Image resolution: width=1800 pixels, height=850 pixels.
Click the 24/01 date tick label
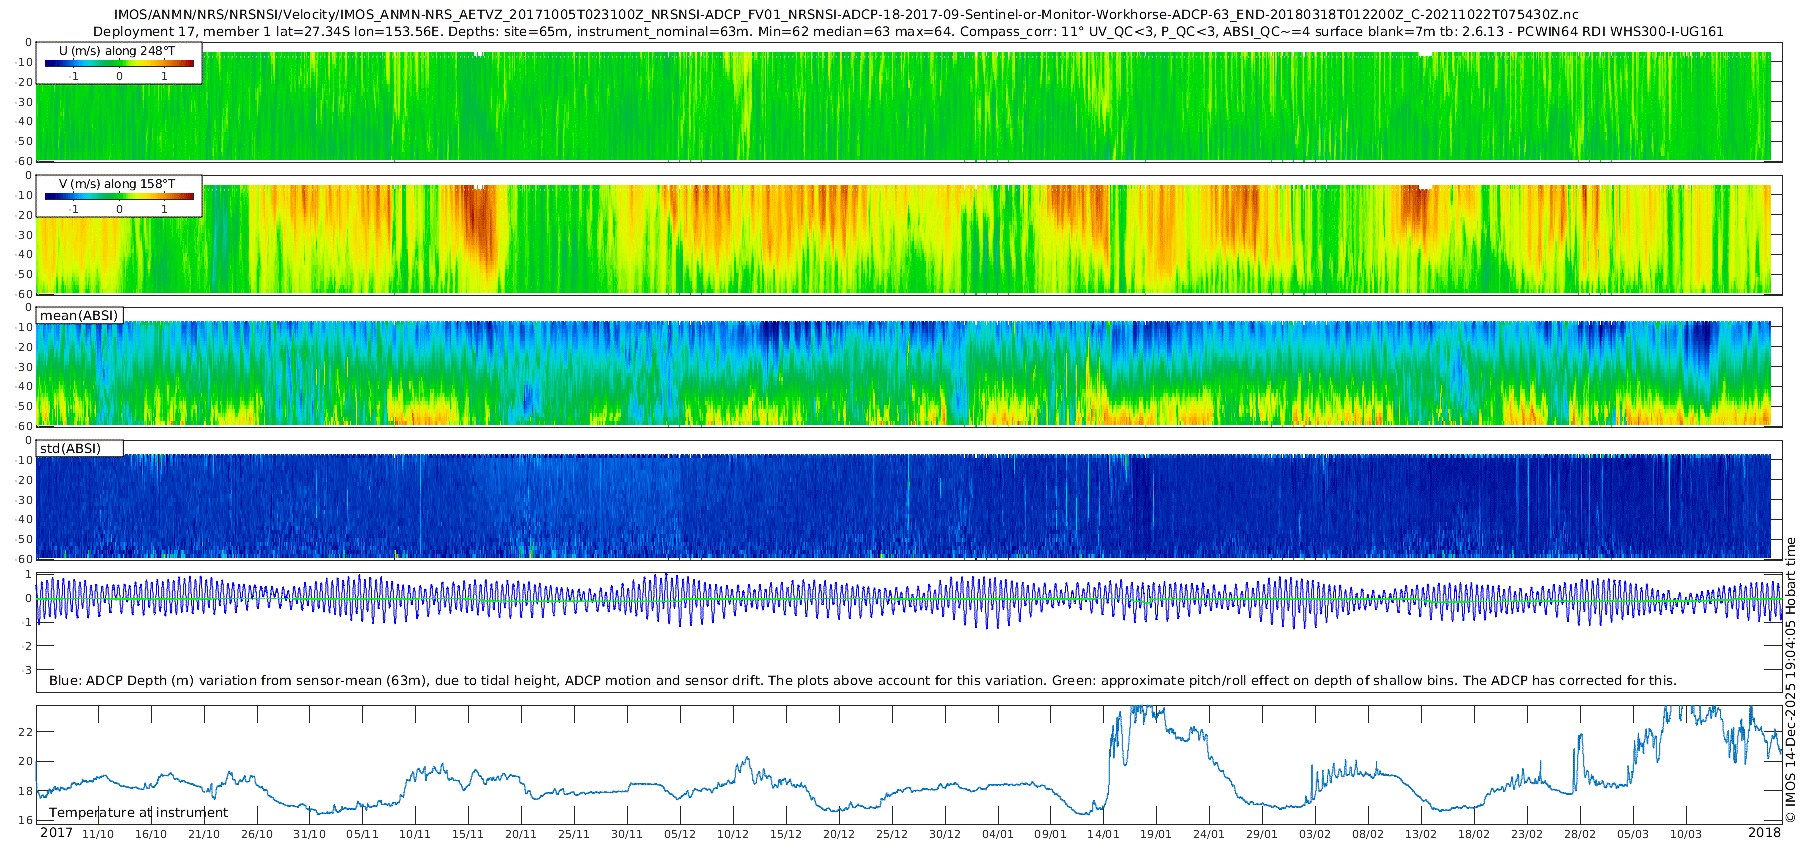[1208, 834]
